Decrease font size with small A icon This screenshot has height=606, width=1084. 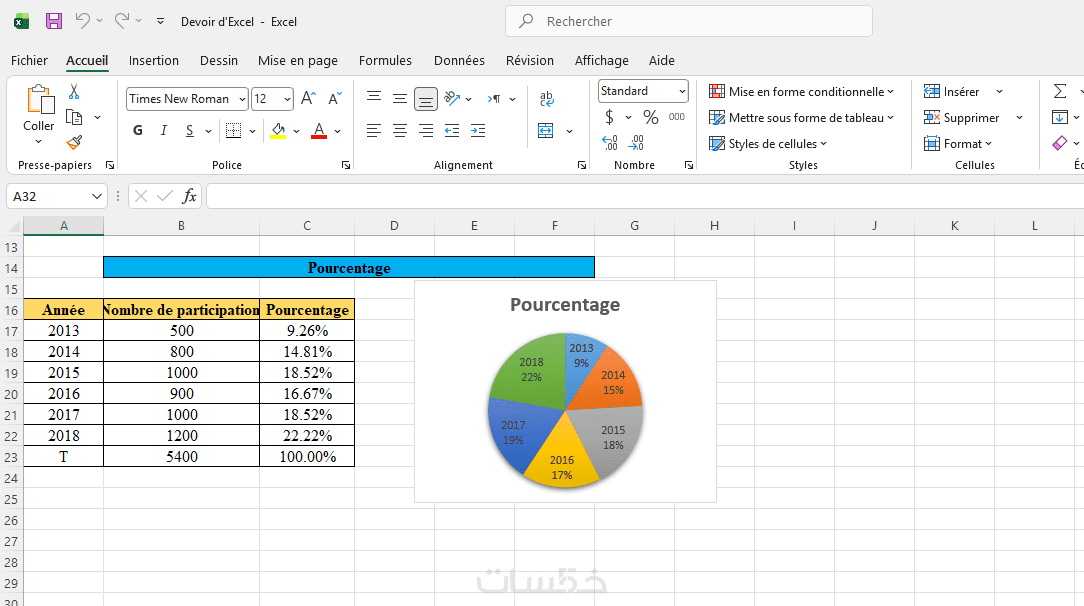pos(335,98)
